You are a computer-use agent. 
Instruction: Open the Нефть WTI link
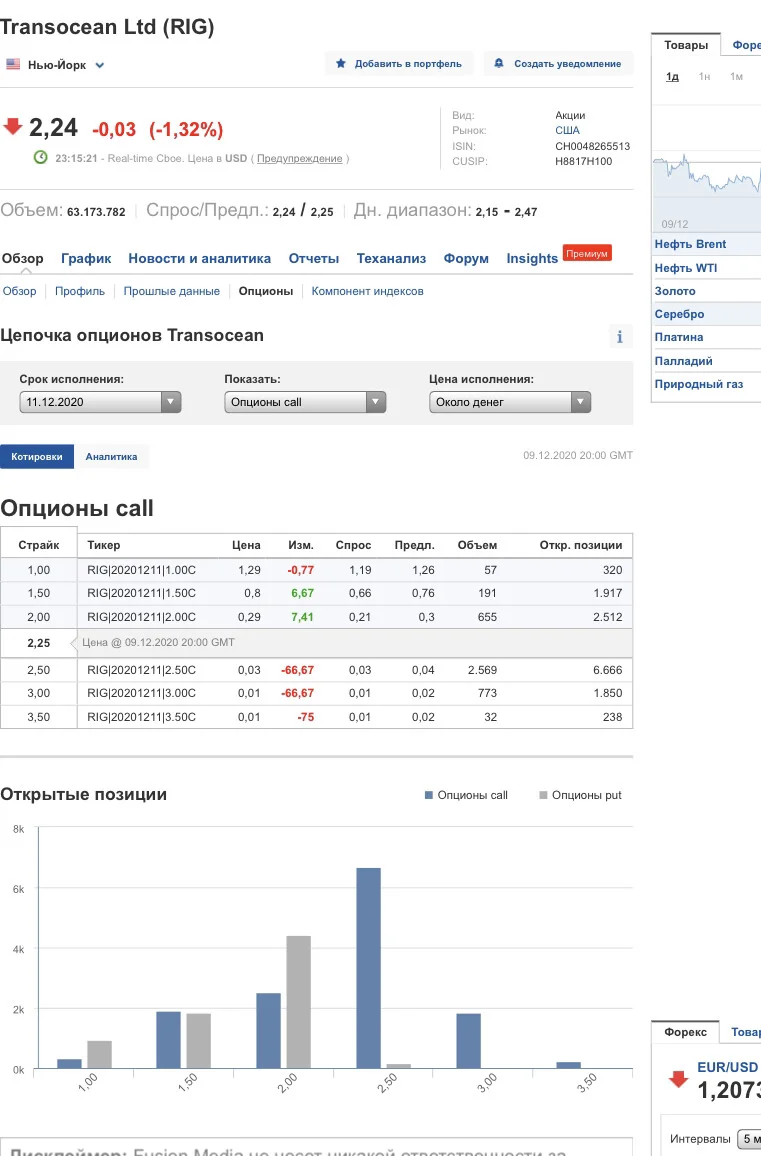[x=686, y=268]
